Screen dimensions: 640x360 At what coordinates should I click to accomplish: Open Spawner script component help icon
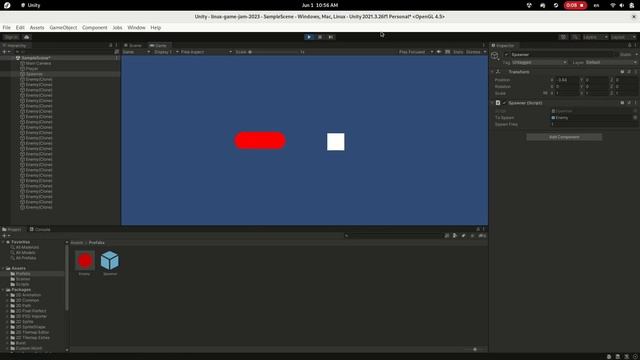[622, 103]
